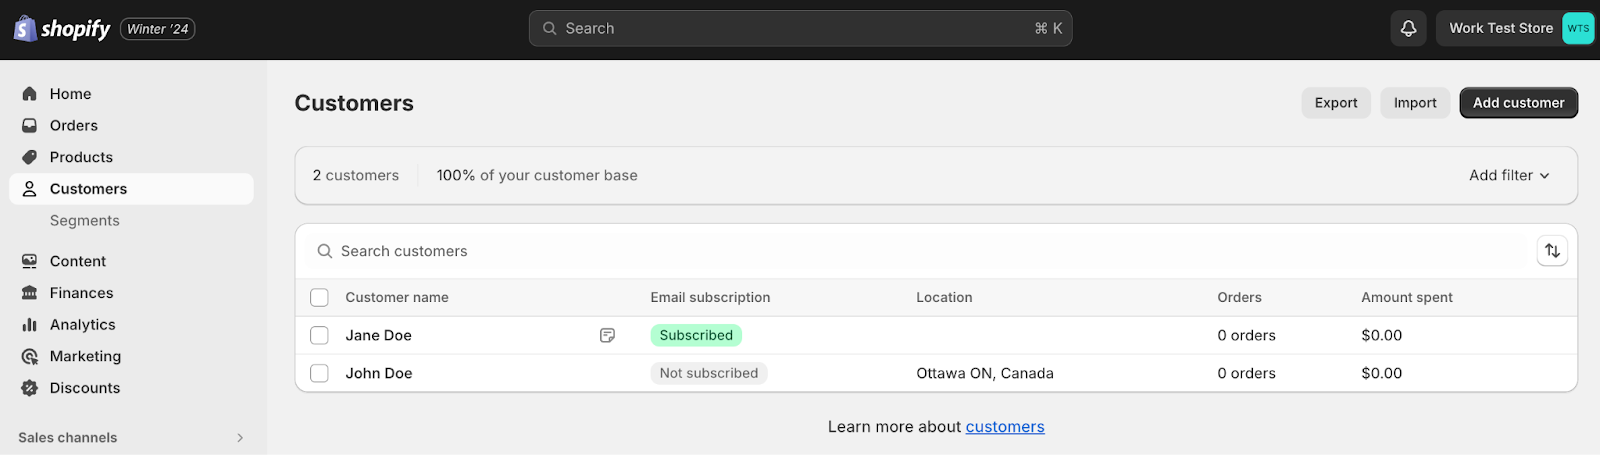Open the notifications bell

click(x=1408, y=29)
